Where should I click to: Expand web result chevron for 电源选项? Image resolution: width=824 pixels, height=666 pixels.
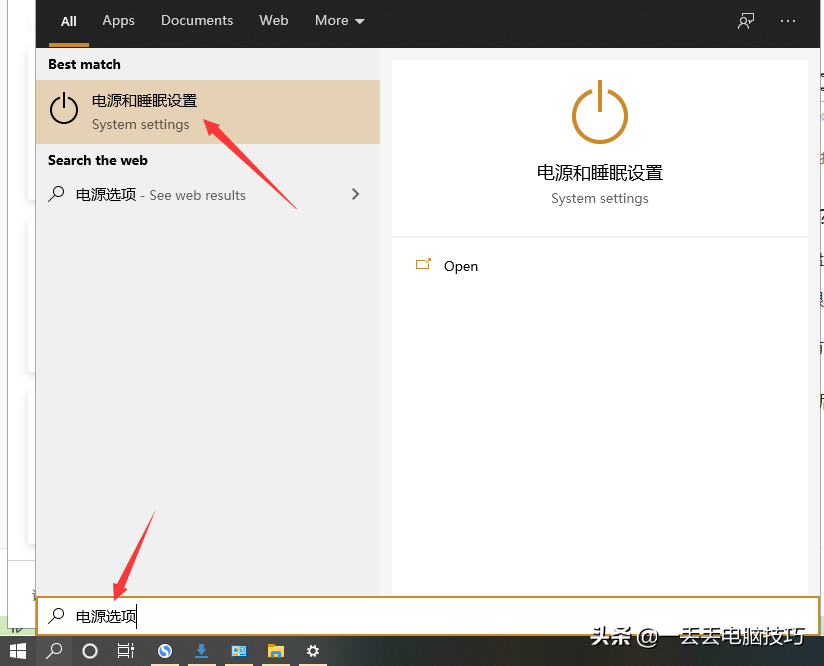coord(355,195)
